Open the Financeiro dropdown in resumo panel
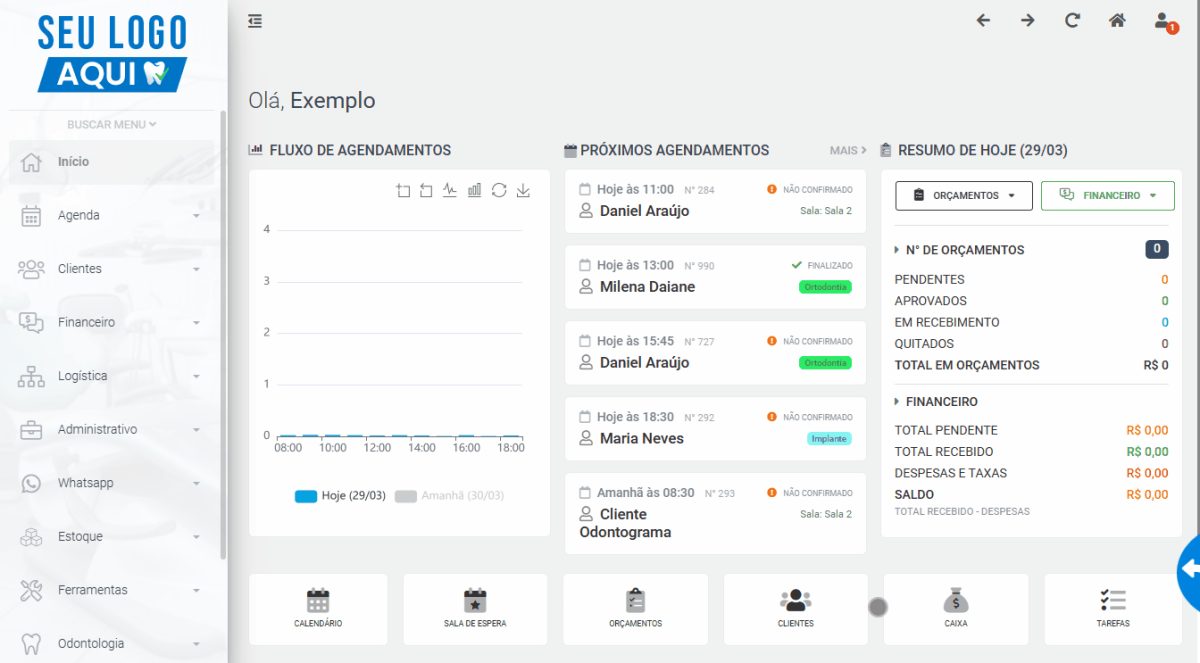 1108,196
